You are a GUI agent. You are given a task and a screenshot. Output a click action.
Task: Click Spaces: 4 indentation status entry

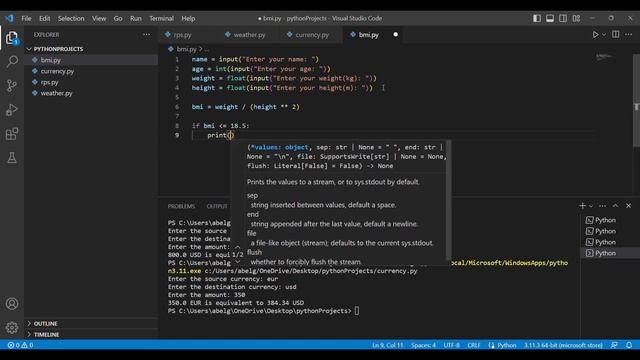423,345
